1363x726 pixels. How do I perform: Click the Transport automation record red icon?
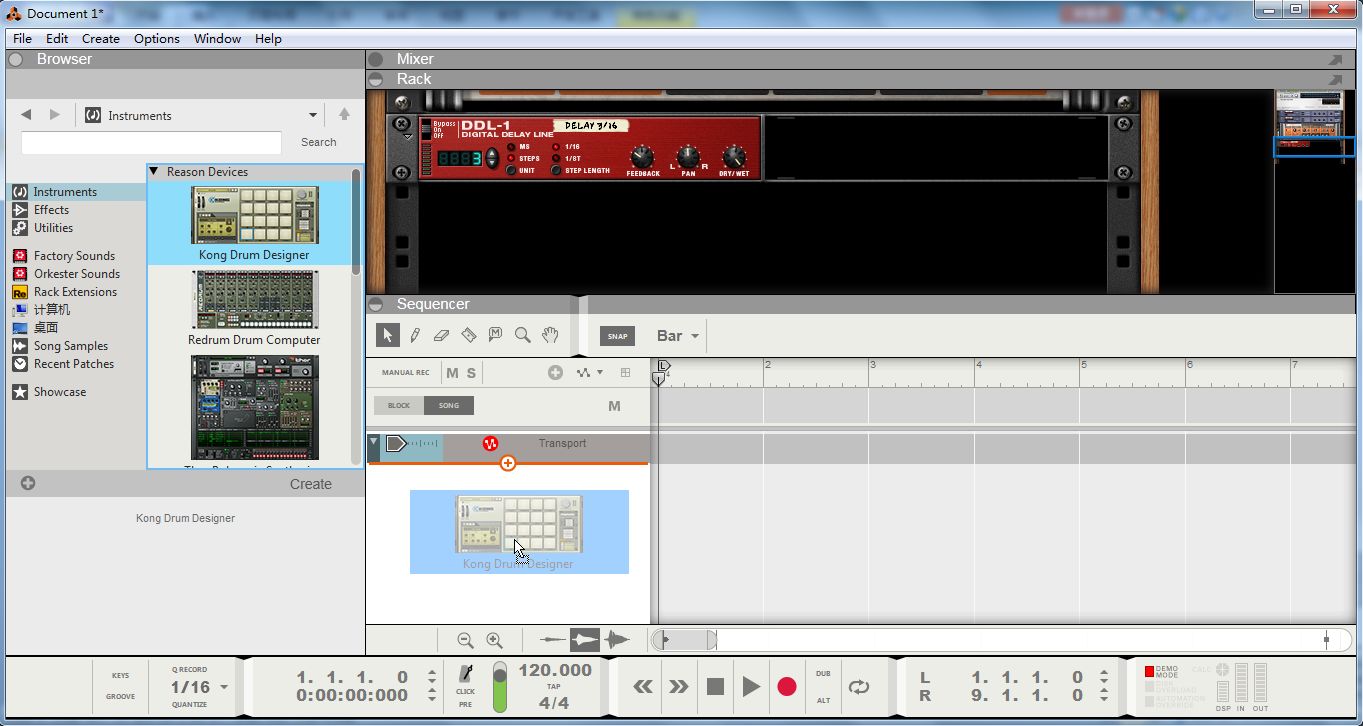[x=491, y=443]
